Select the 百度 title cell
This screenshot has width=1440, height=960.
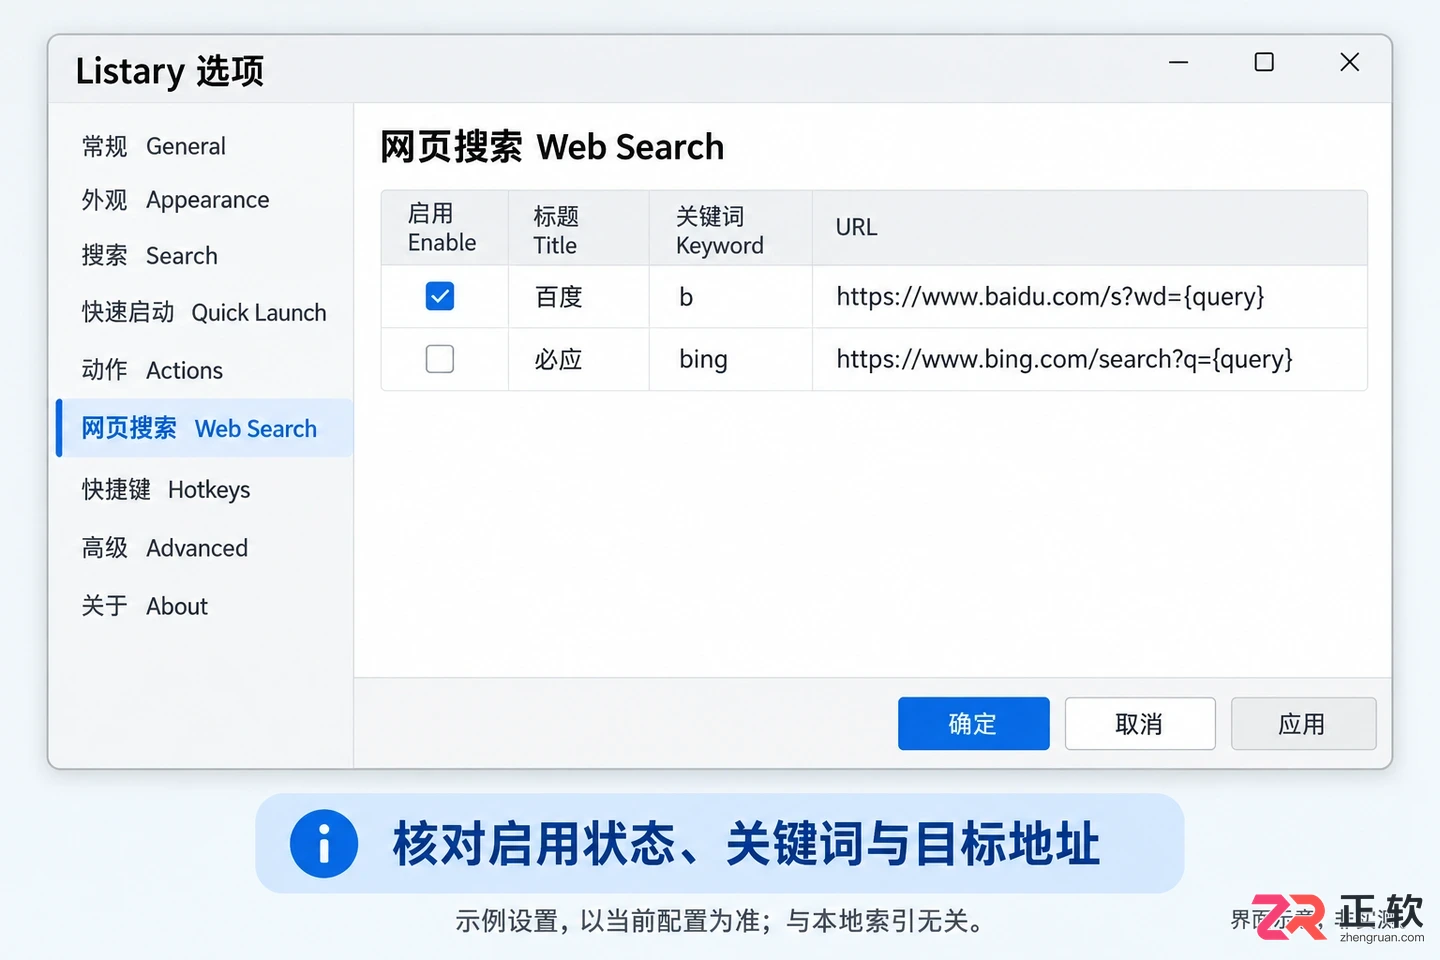click(x=579, y=297)
